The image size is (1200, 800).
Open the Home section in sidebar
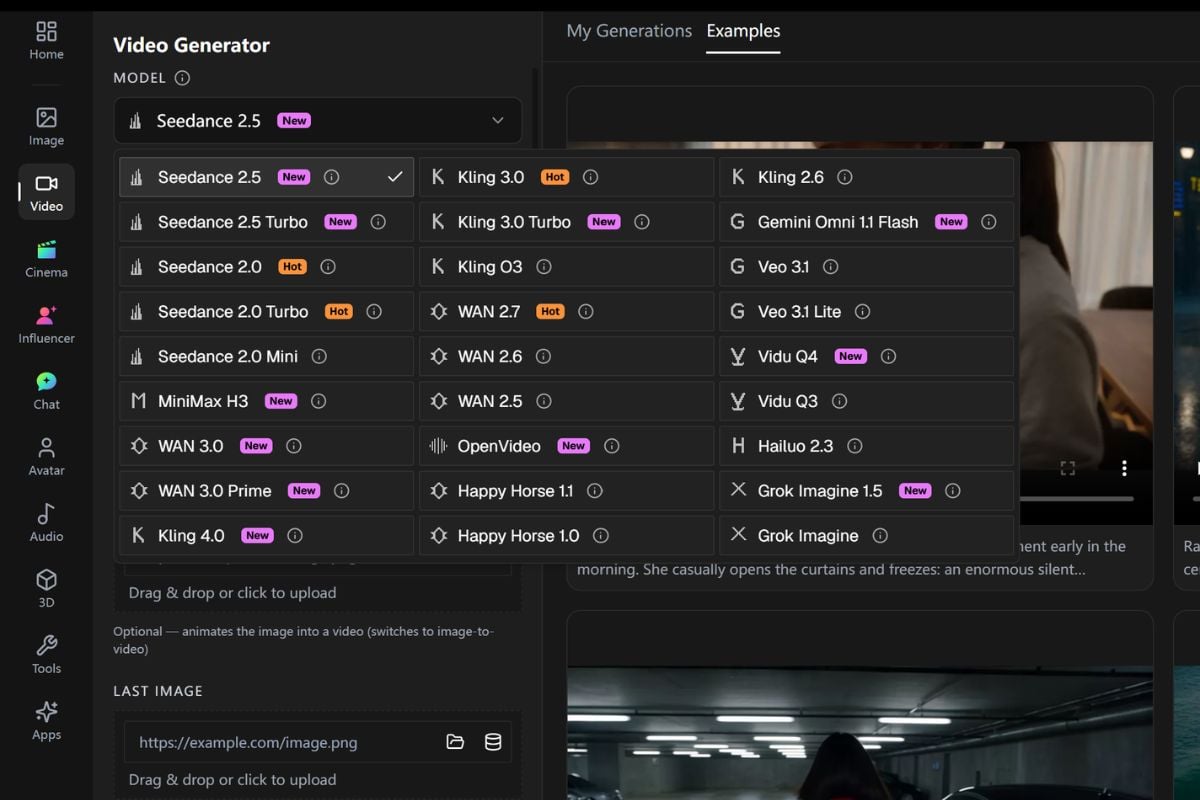(46, 41)
